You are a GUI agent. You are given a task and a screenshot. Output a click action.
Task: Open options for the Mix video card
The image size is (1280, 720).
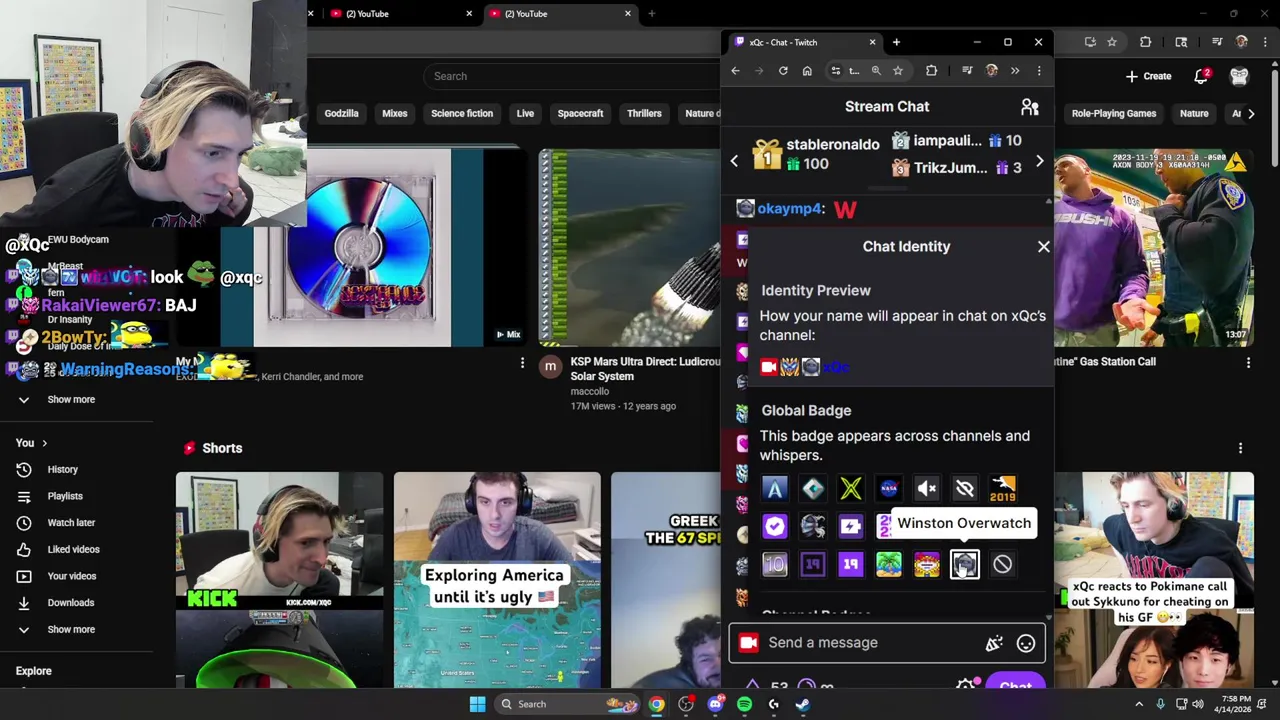pyautogui.click(x=522, y=363)
